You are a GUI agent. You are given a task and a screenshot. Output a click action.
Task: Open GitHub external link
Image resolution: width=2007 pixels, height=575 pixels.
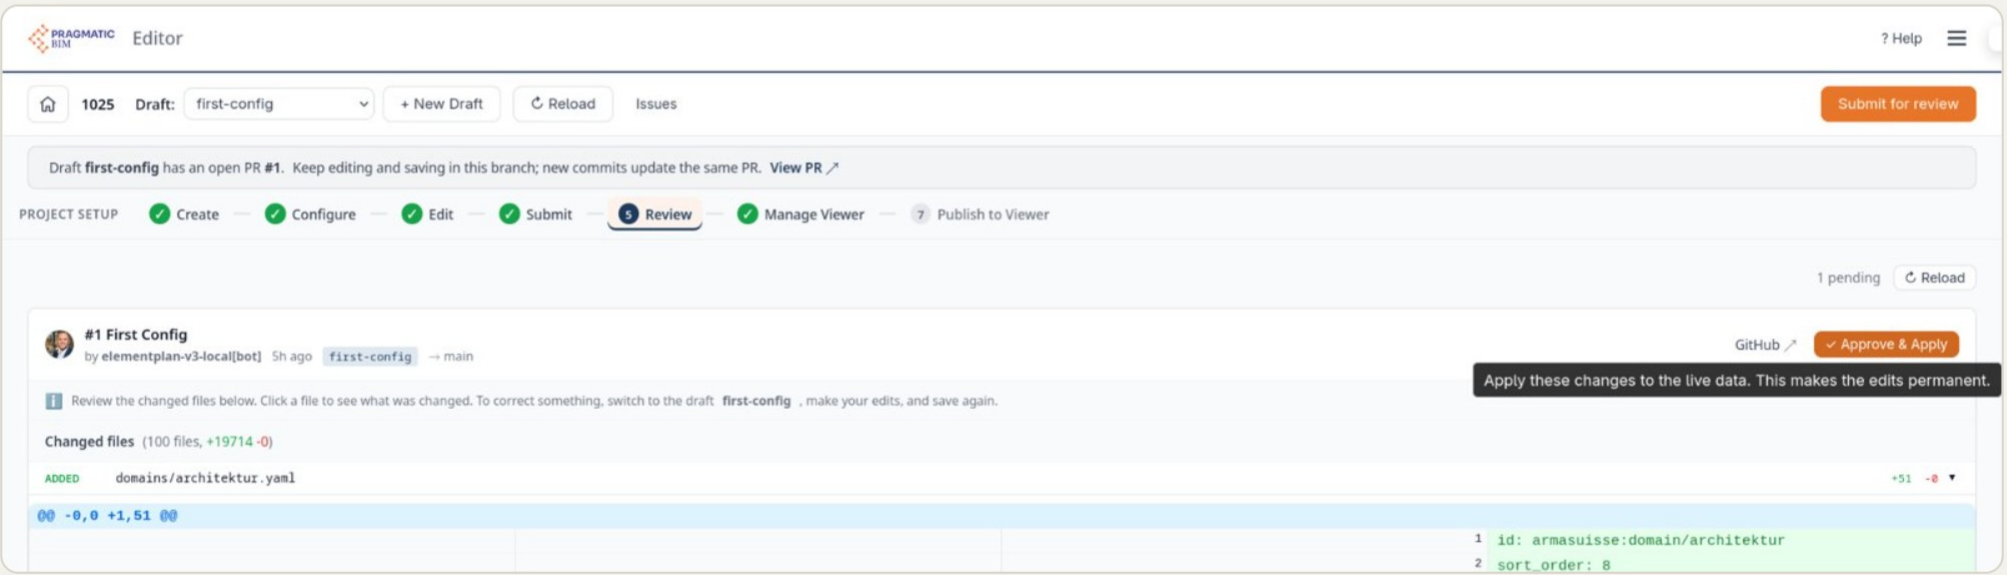click(1765, 344)
